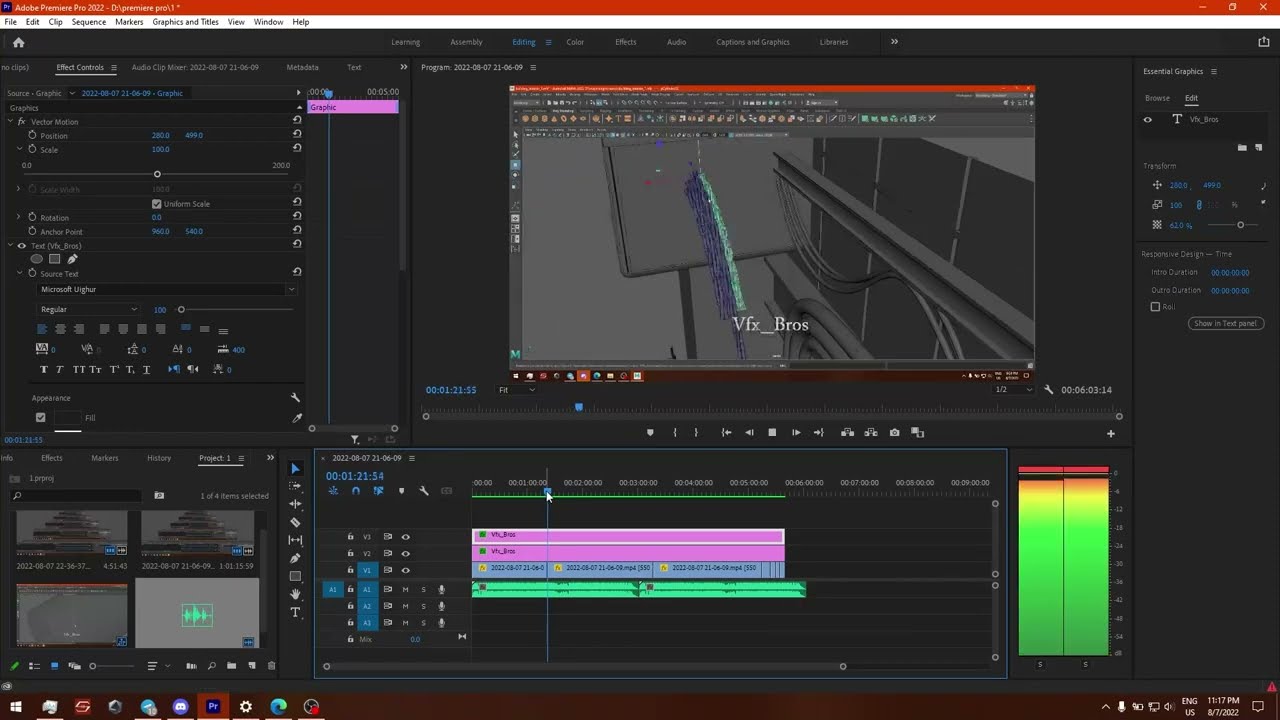This screenshot has height=720, width=1280.
Task: Left align the text
Action: pyautogui.click(x=42, y=329)
